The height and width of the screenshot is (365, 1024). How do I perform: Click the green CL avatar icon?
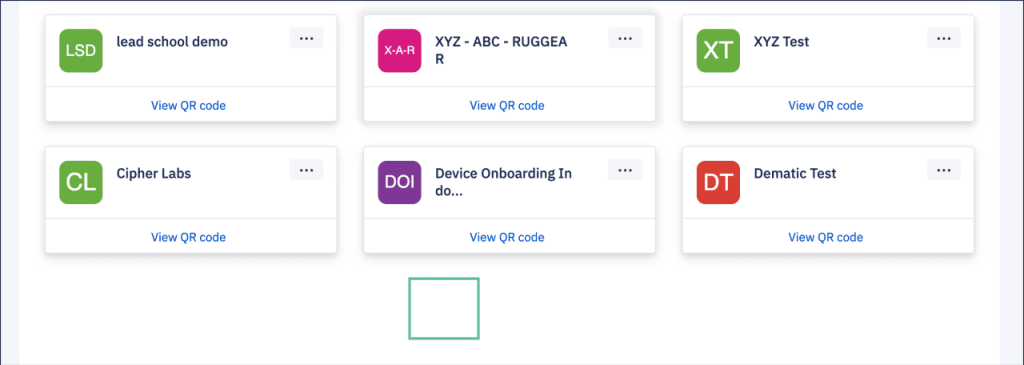(81, 182)
